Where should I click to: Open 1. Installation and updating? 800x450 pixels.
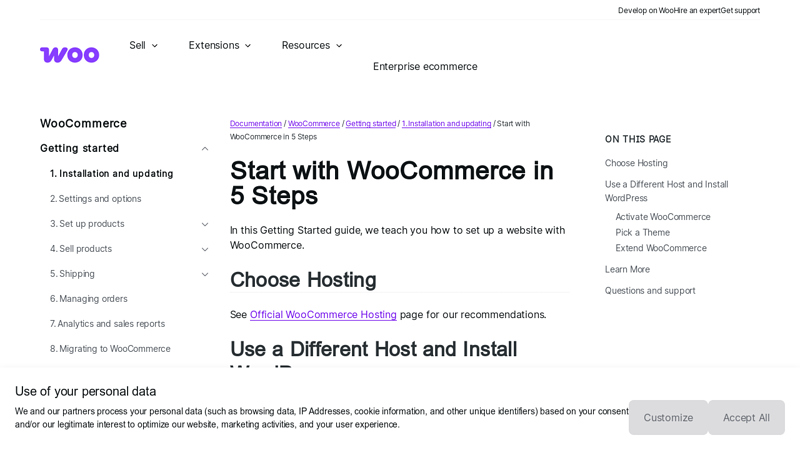[111, 173]
